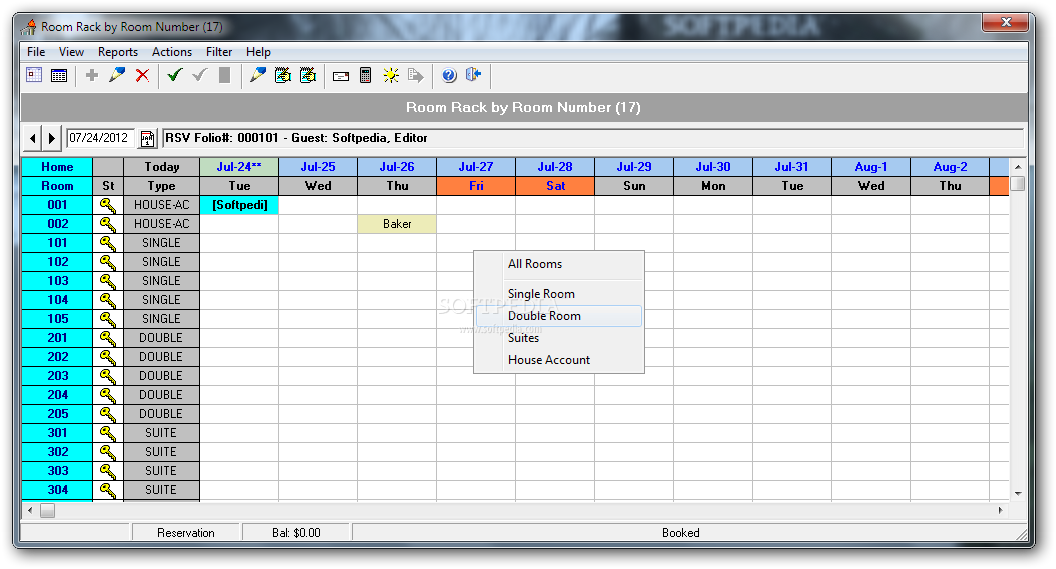Click the key status icon for room 105
The height and width of the screenshot is (569, 1056).
[108, 319]
